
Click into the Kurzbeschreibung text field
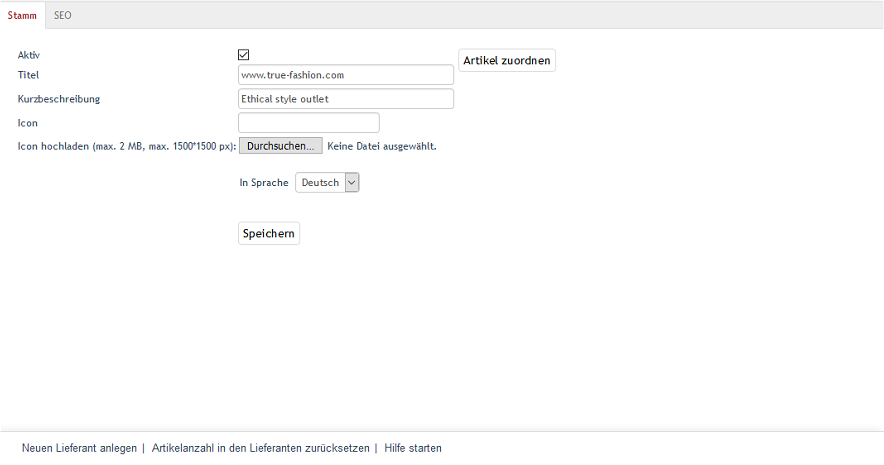pos(345,99)
